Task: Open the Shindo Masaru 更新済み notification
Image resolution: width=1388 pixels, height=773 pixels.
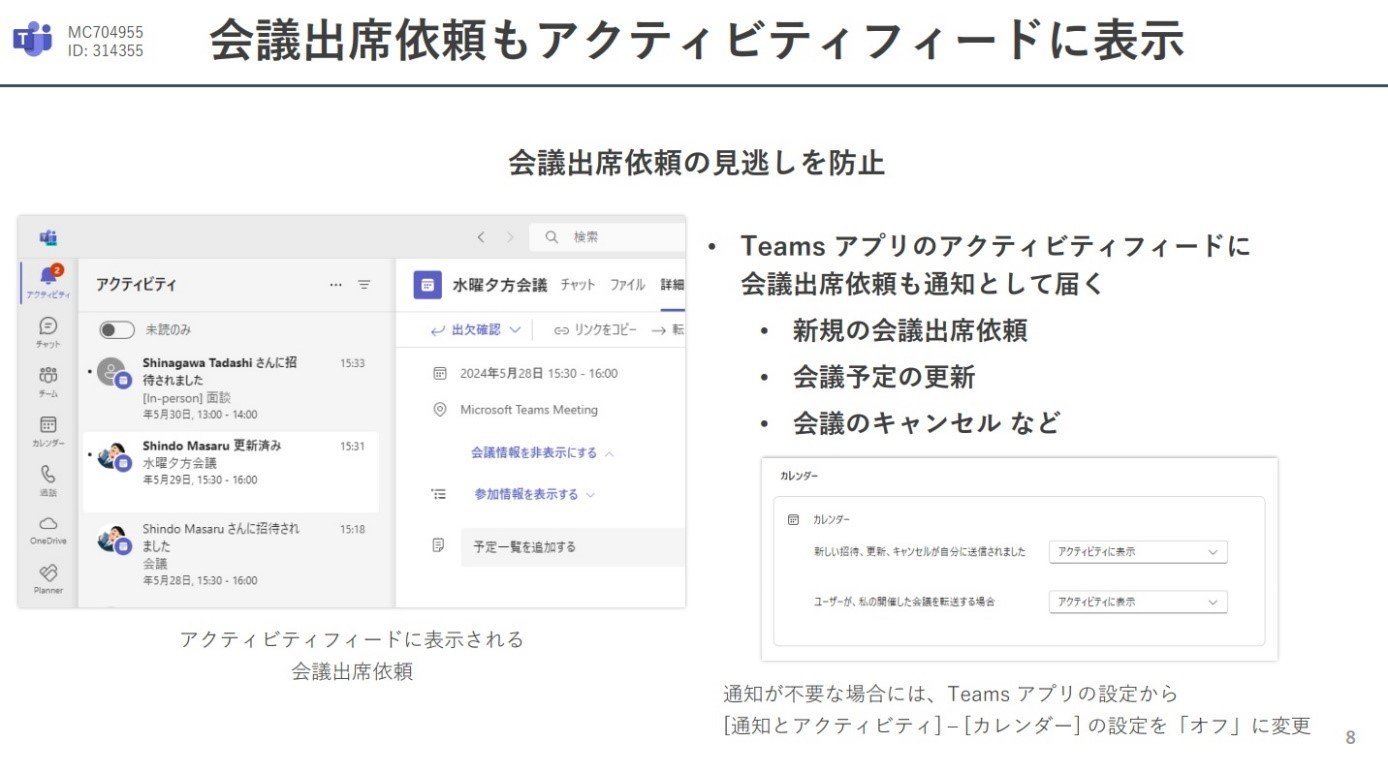Action: pyautogui.click(x=230, y=472)
